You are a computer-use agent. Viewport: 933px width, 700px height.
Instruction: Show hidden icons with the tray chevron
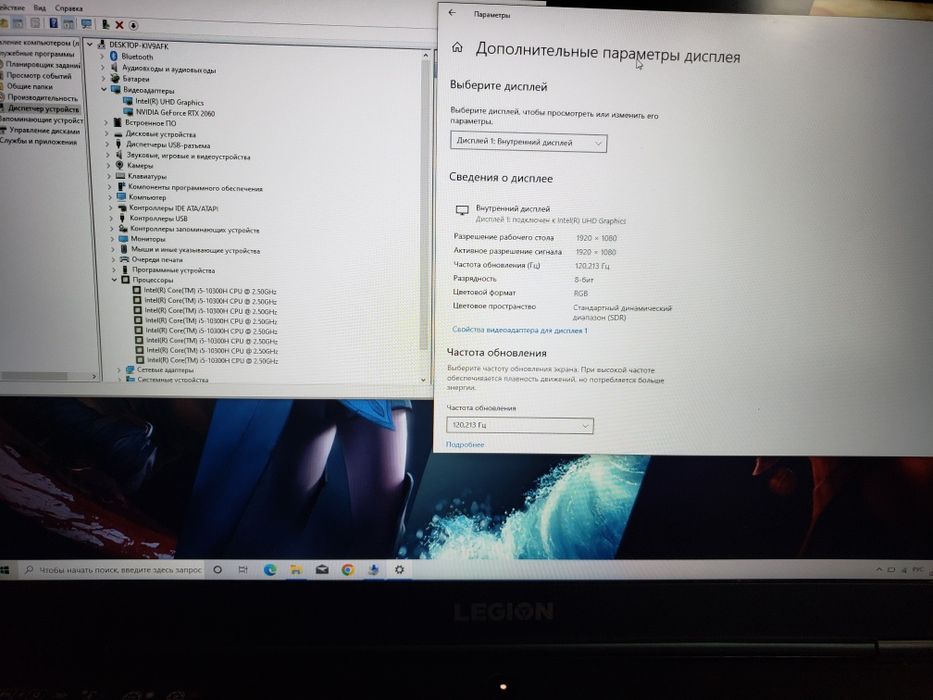click(x=879, y=570)
